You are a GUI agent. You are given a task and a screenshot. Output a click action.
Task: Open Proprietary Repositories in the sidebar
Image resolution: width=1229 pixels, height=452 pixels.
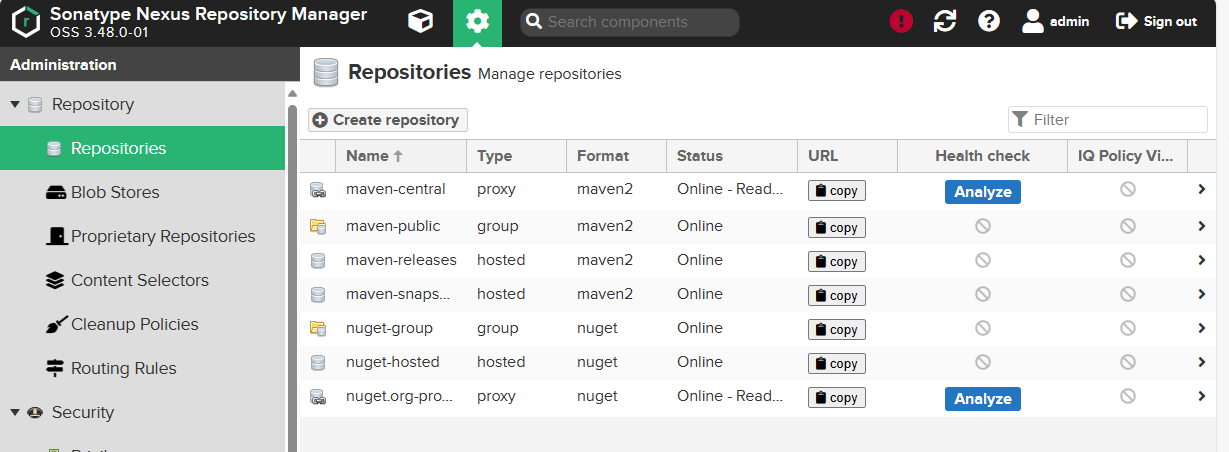tap(142, 236)
